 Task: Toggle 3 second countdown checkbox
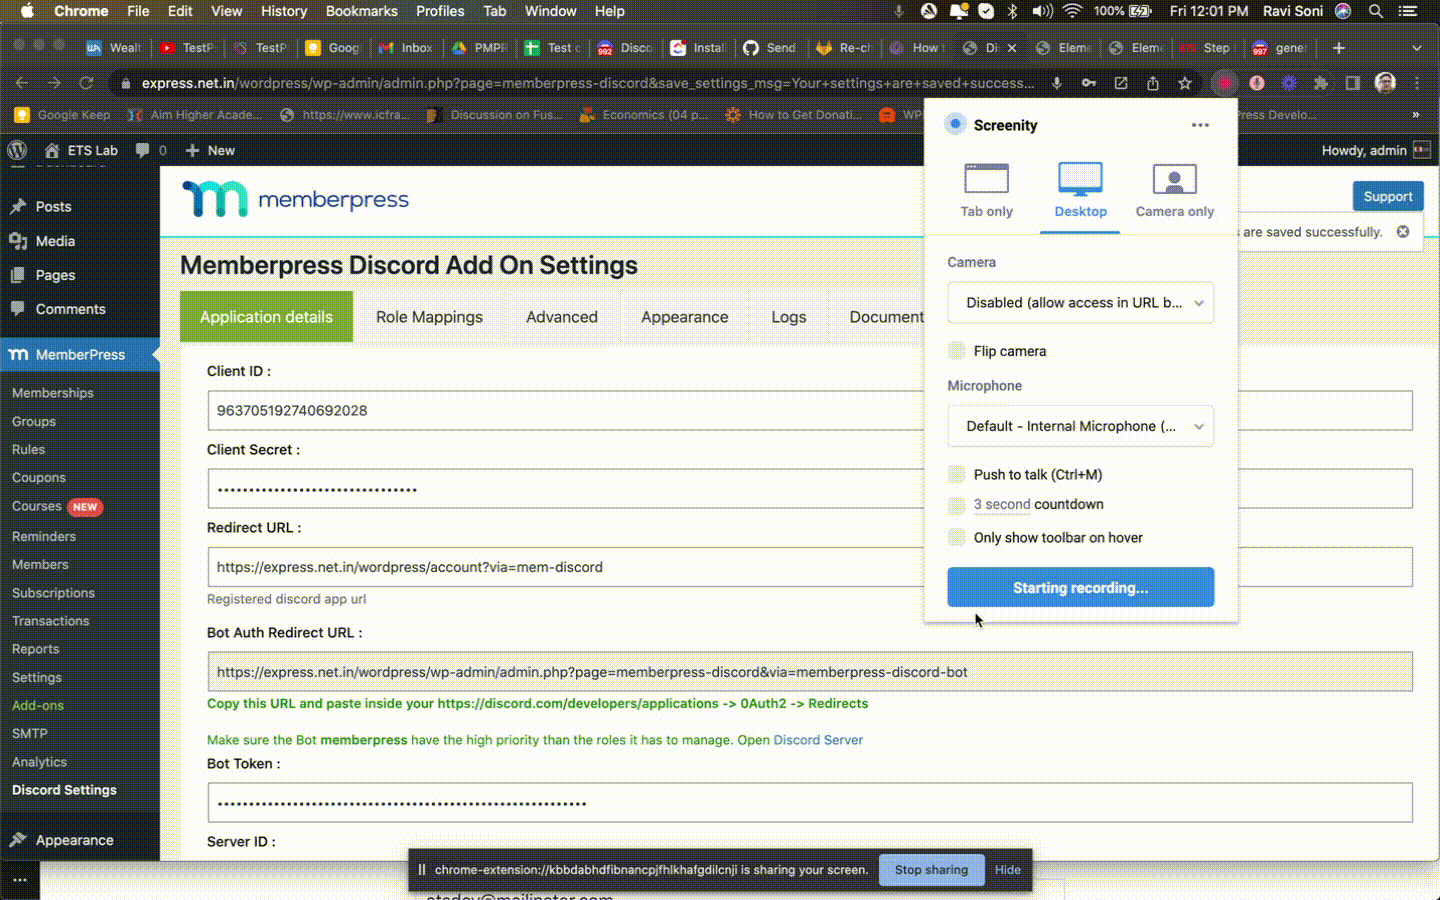pos(957,505)
